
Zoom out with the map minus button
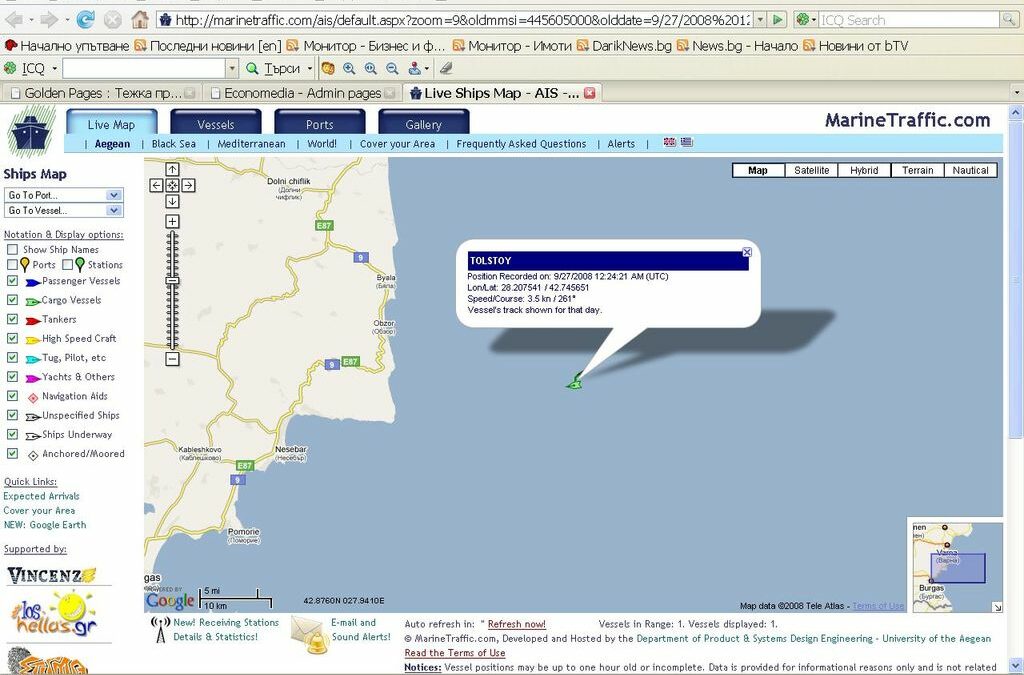tap(172, 358)
